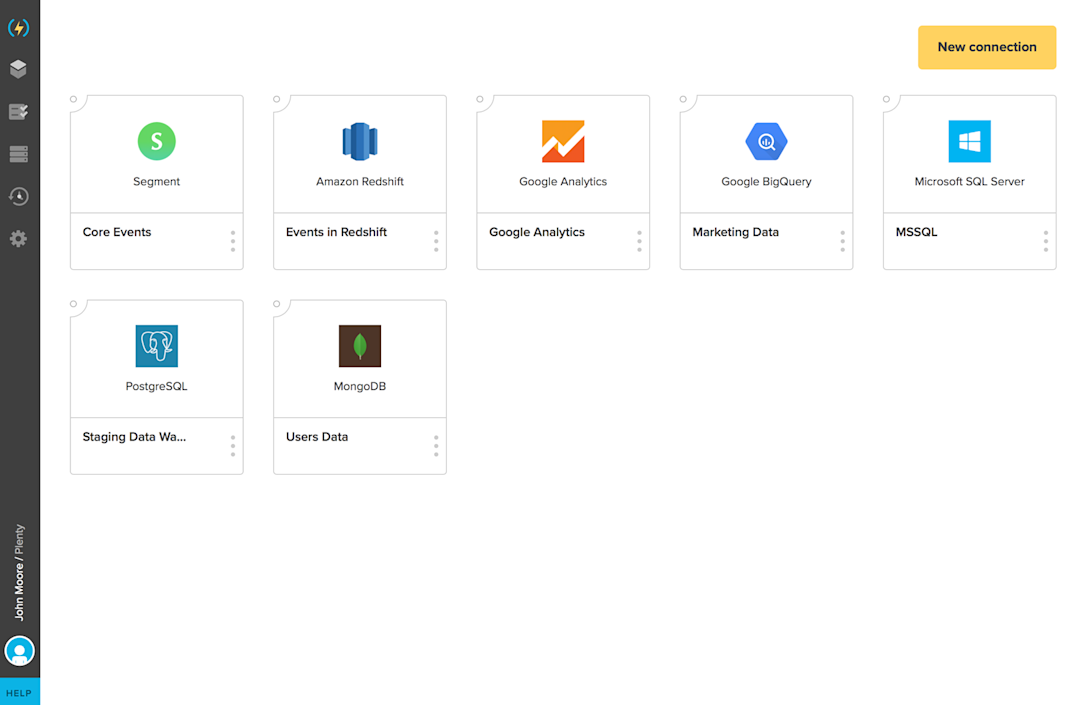The width and height of the screenshot is (1080, 705).
Task: Open the Staging Data Wa... options menu
Action: coord(233,445)
